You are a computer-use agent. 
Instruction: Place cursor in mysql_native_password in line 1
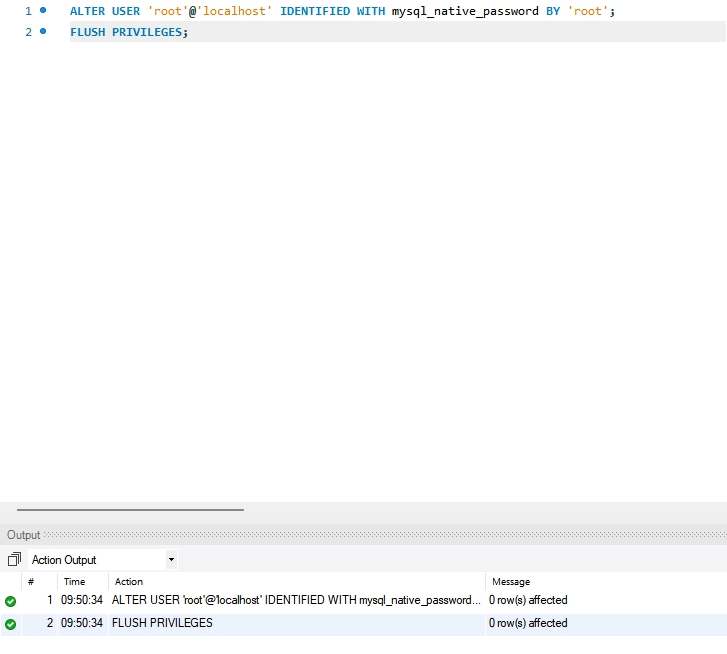(x=465, y=11)
